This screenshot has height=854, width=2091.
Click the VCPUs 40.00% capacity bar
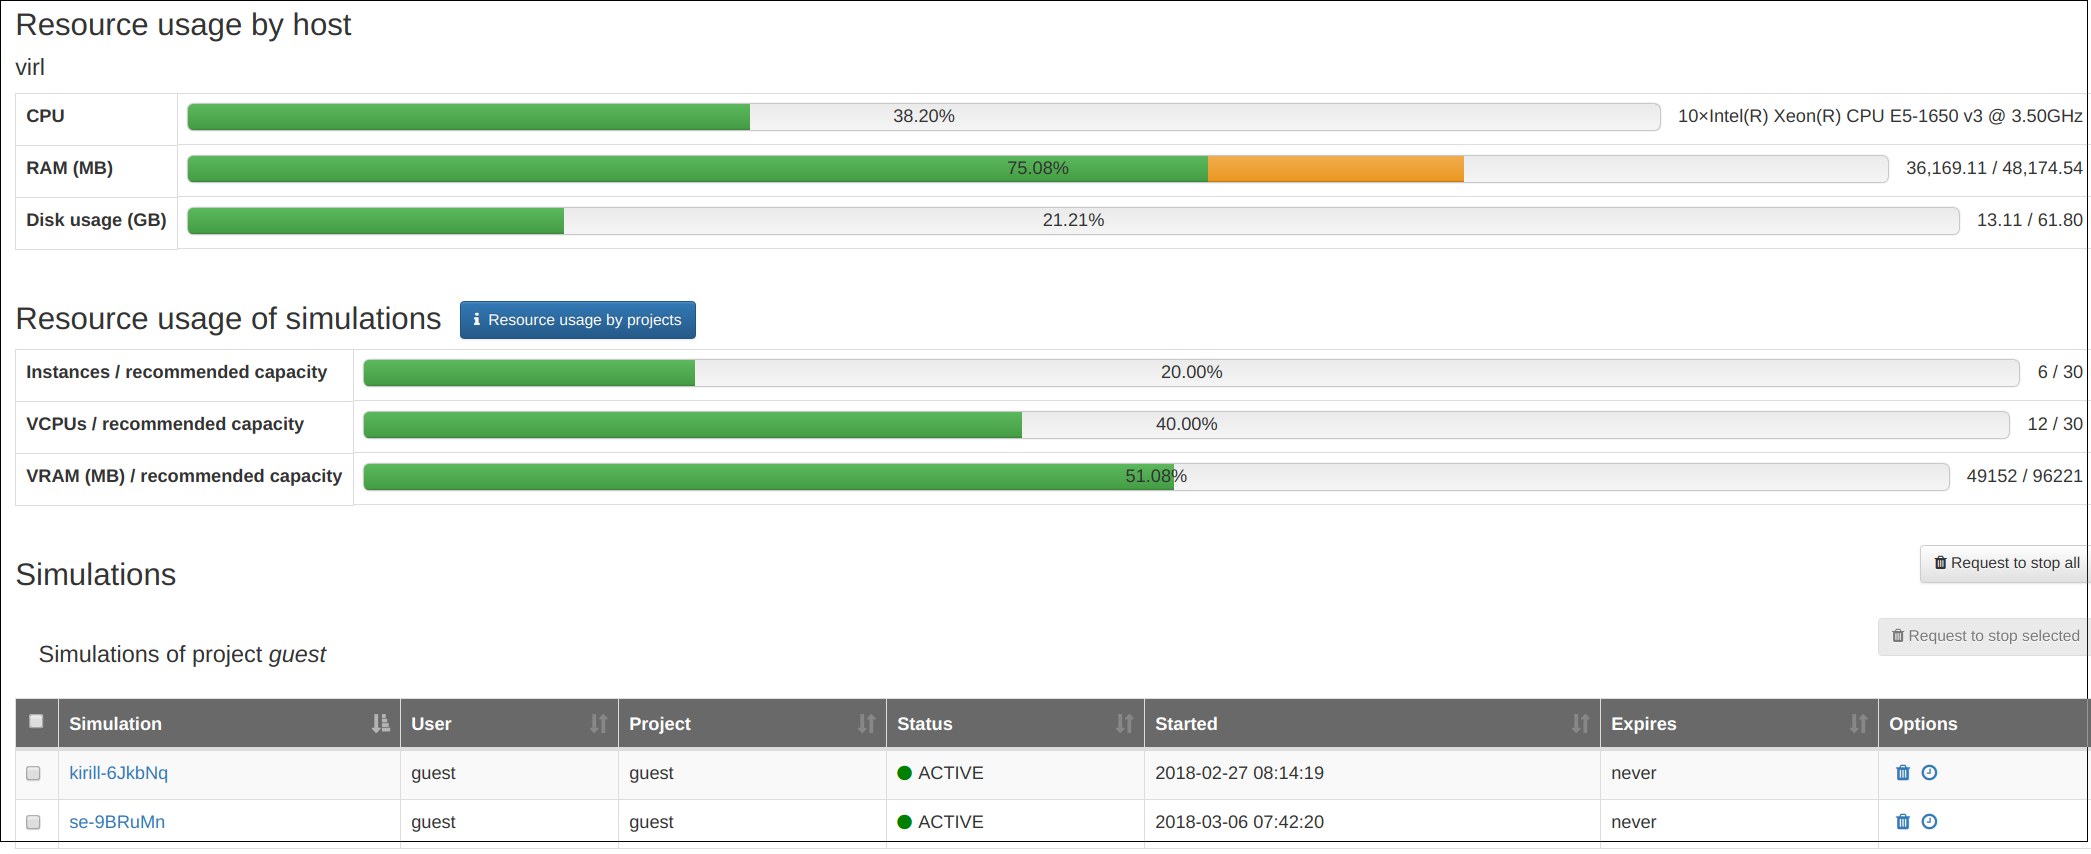tap(1186, 425)
